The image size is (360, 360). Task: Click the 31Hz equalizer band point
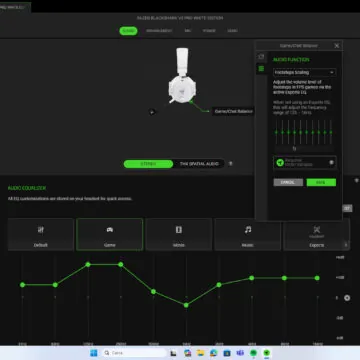(22, 285)
